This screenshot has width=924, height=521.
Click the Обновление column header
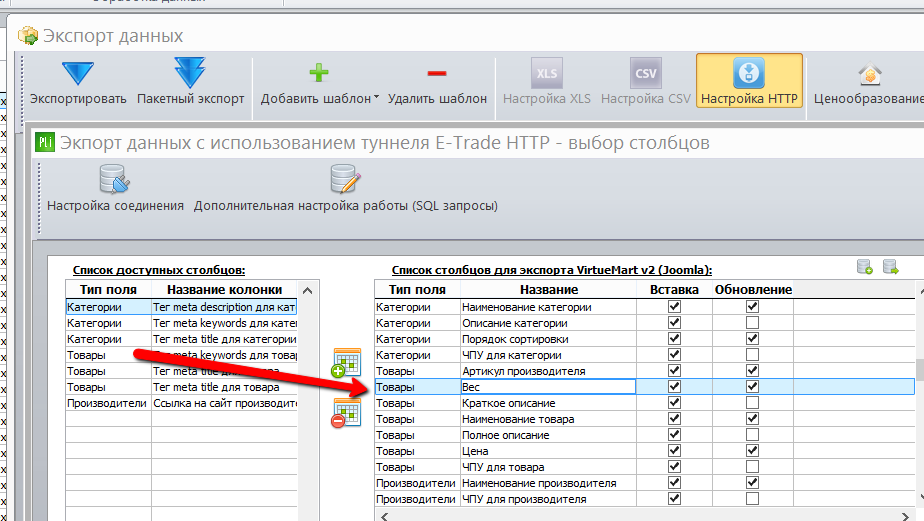coord(753,289)
